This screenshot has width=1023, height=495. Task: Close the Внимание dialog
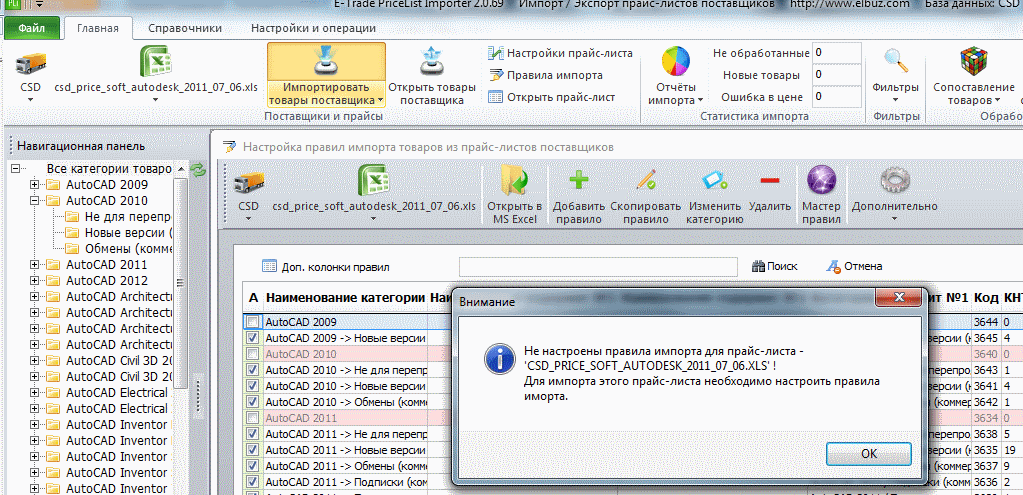pyautogui.click(x=898, y=297)
